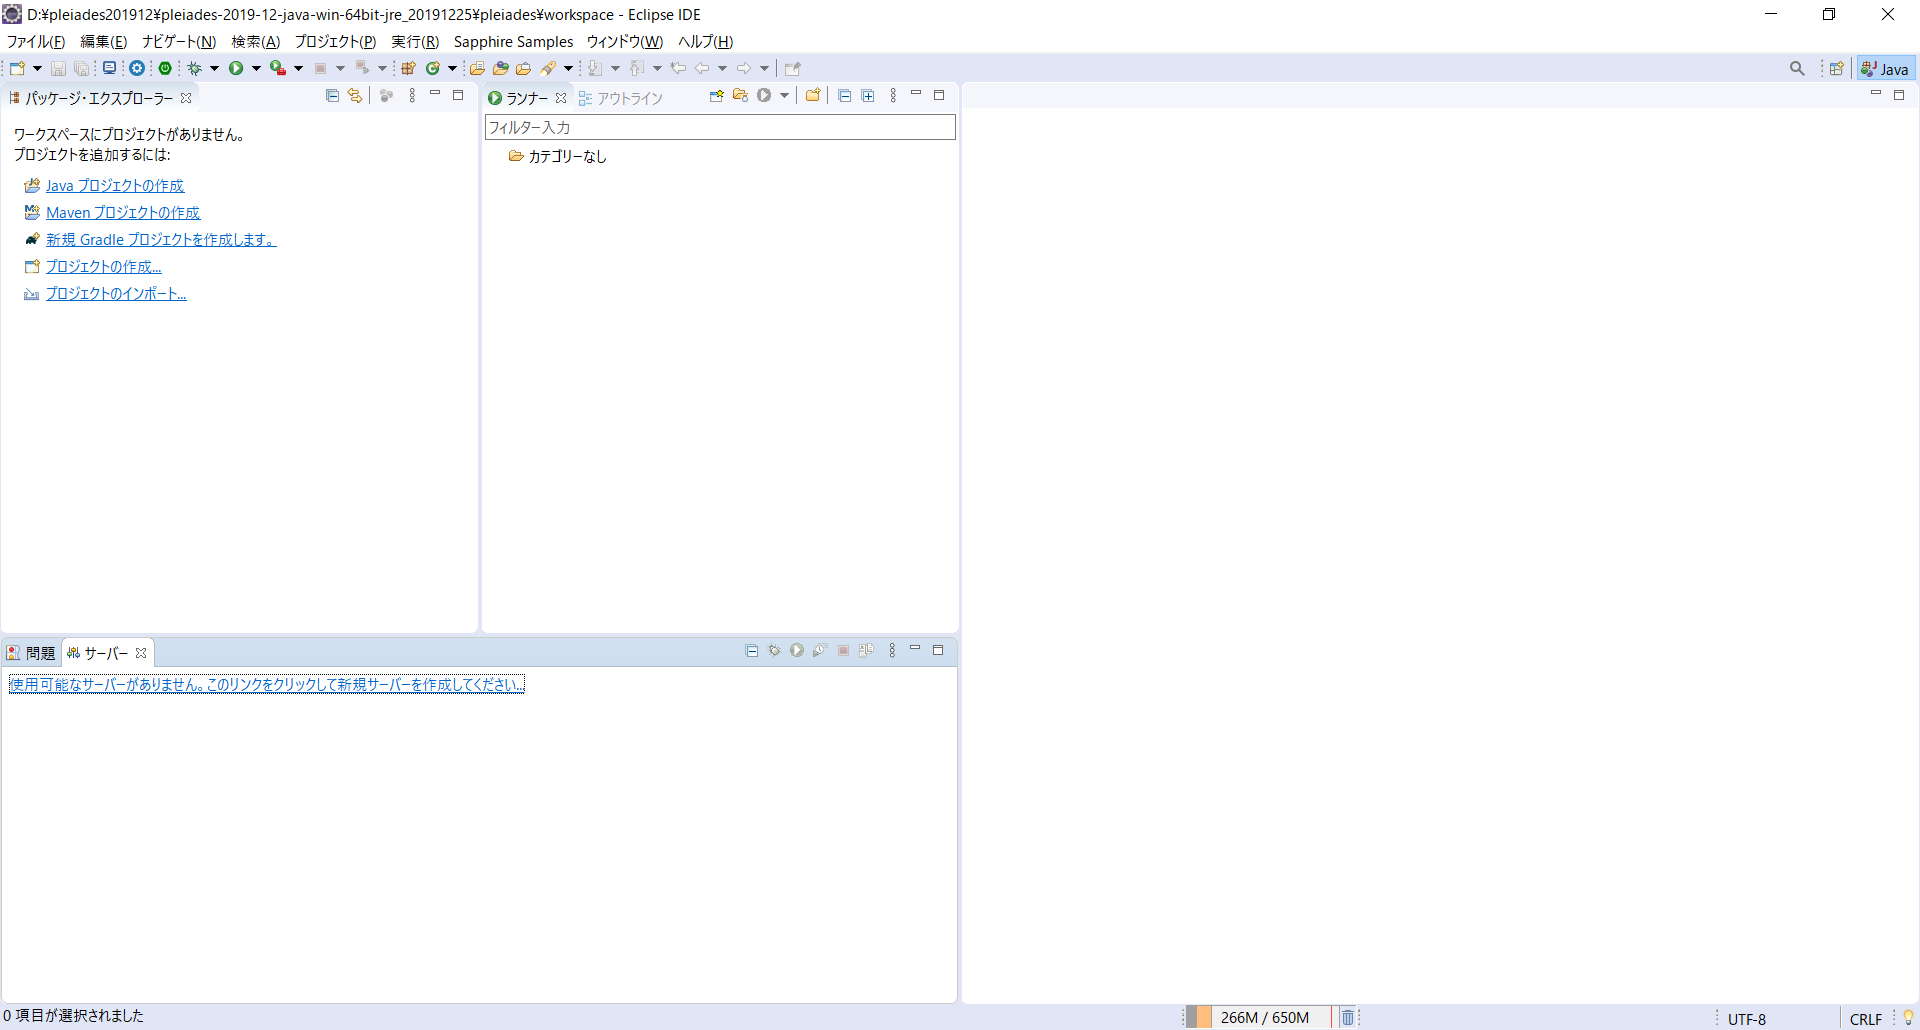Open the Run configurations dropdown arrow
Viewport: 1920px width, 1030px height.
[x=256, y=68]
